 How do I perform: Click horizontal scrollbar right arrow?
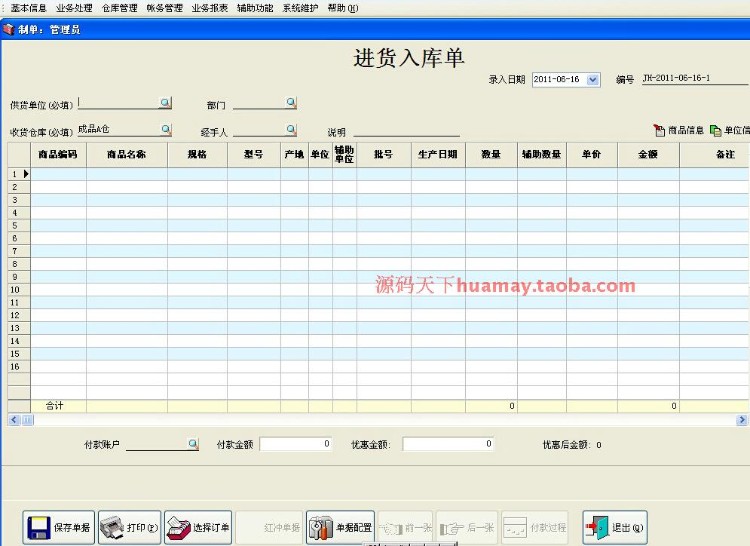point(741,420)
